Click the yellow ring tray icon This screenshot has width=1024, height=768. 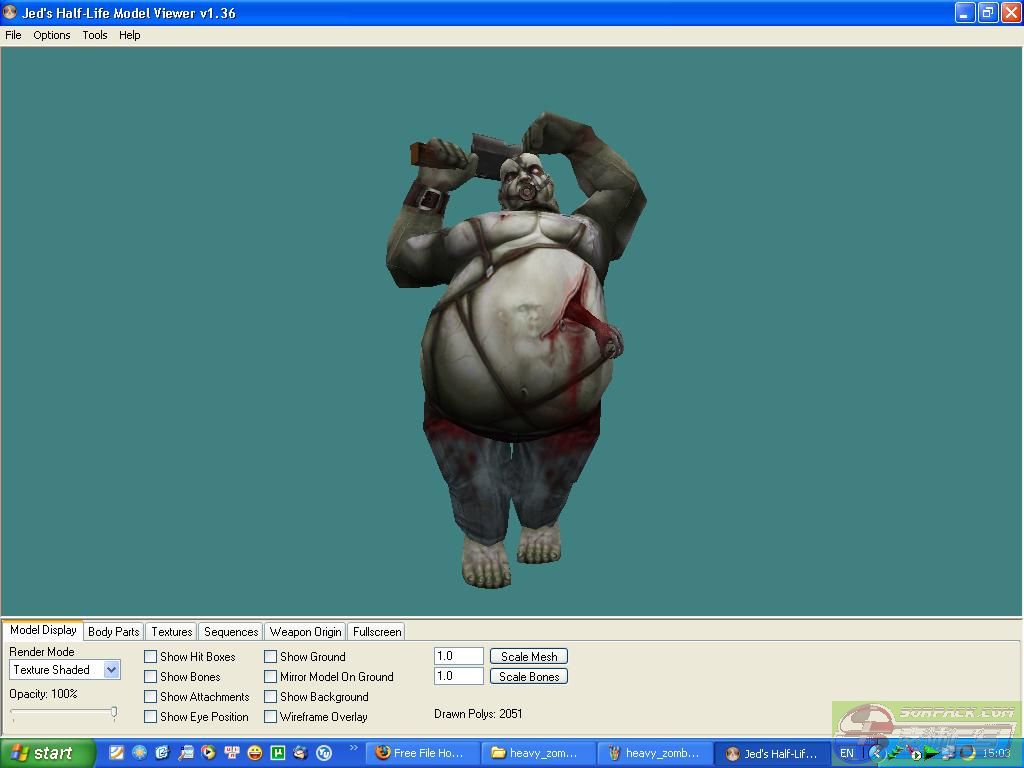pos(967,753)
